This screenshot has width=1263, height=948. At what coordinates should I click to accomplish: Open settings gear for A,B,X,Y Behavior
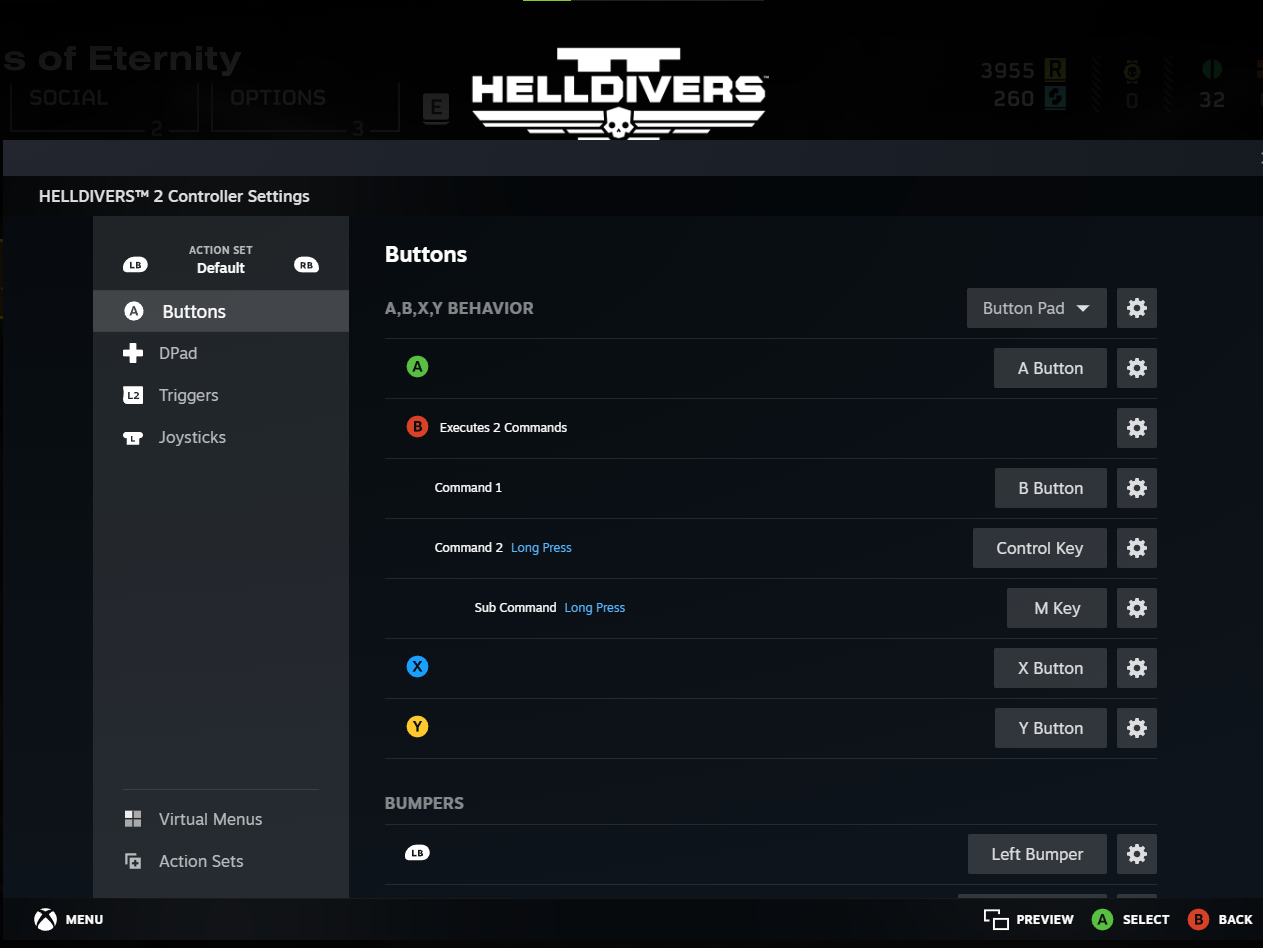1136,308
